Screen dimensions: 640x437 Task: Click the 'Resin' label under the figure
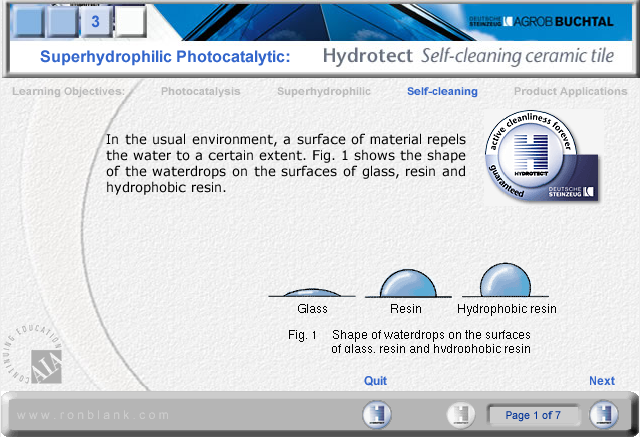coord(406,308)
